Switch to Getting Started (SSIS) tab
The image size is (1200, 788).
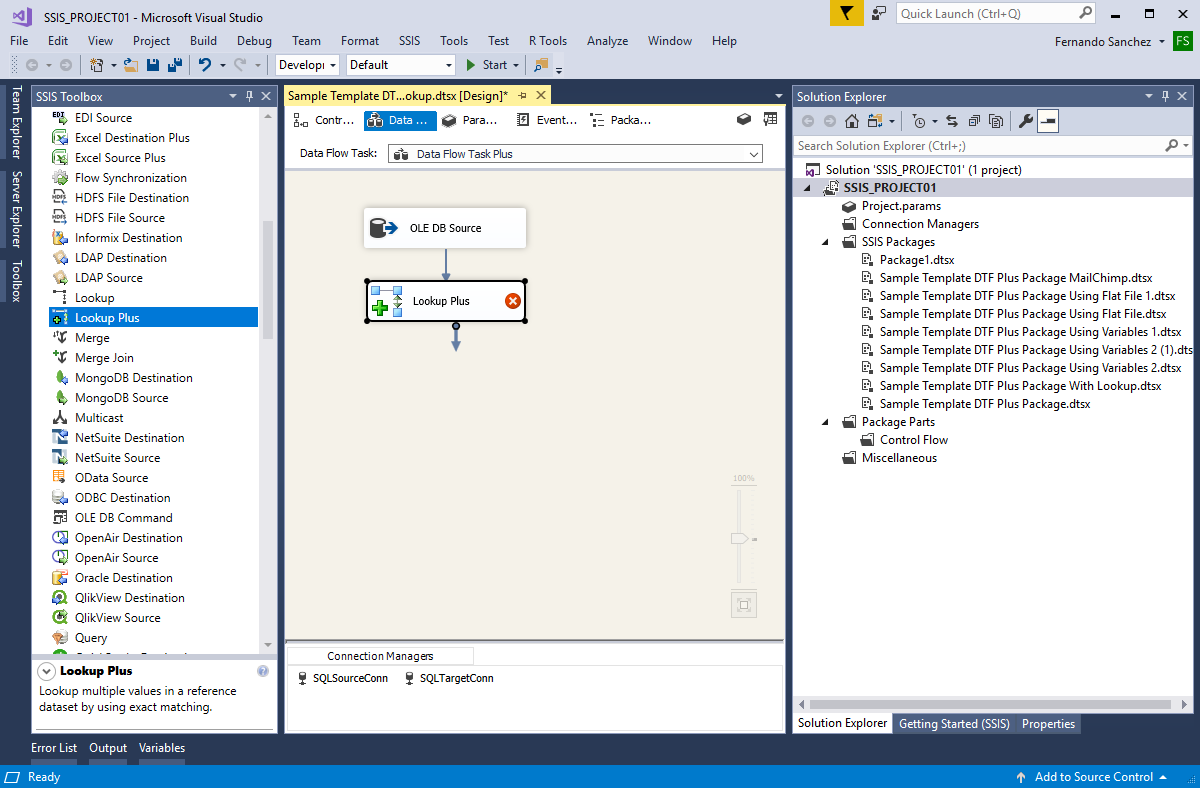[x=954, y=724]
